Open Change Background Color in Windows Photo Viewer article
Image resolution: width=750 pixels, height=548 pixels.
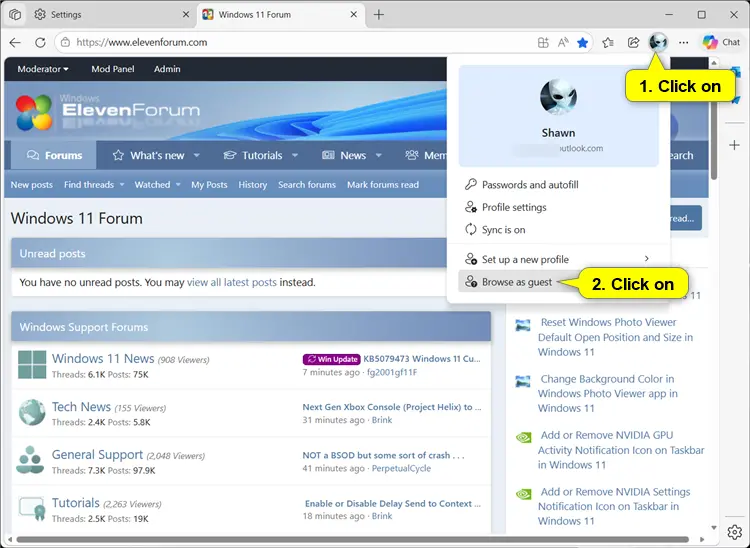coord(607,394)
